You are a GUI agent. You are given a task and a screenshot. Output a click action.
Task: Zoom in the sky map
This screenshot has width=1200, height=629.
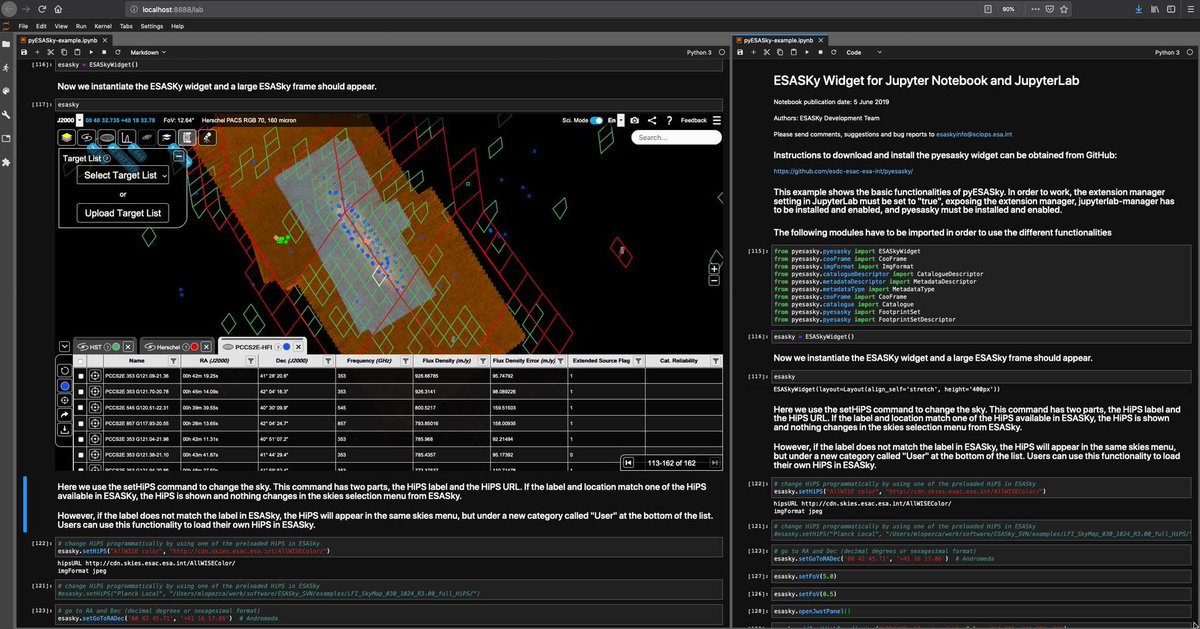click(714, 268)
